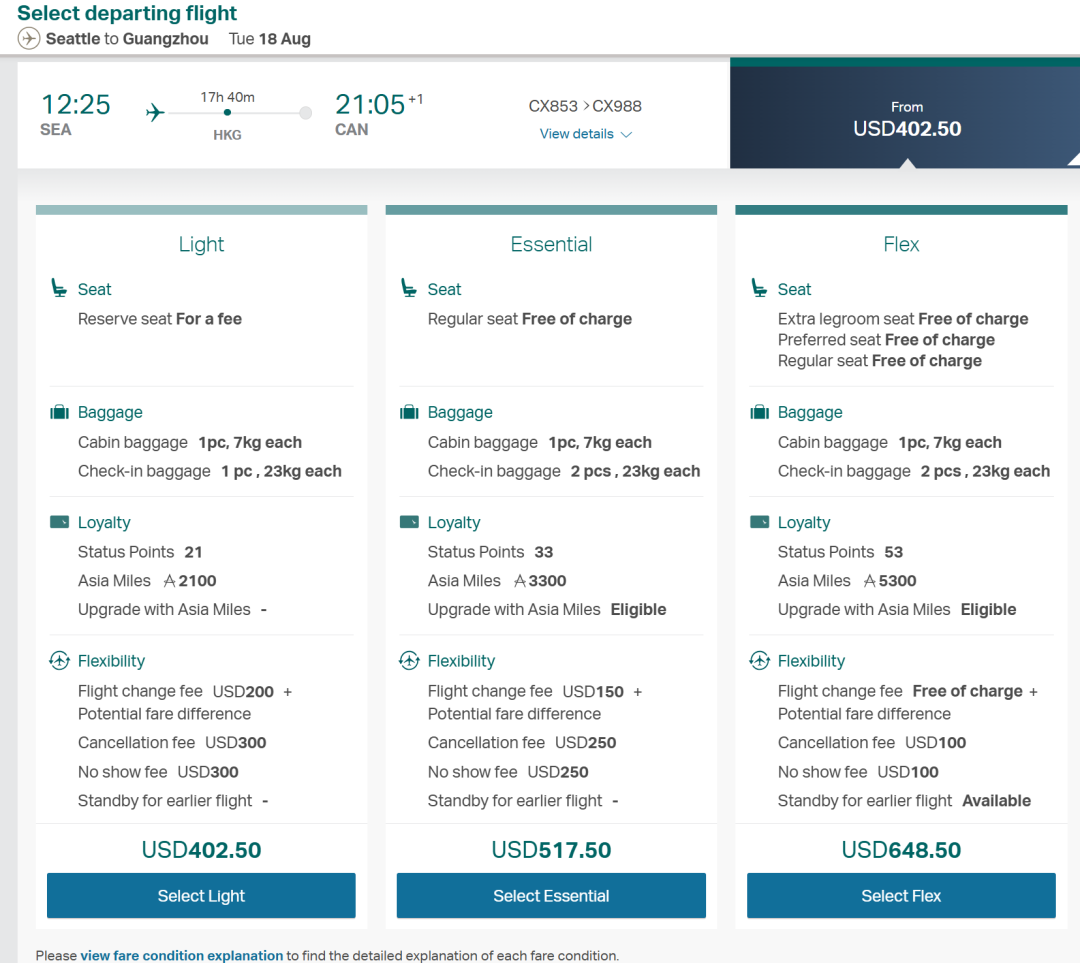Click the airplane icon next to SEA departure
This screenshot has height=963, width=1080.
pyautogui.click(x=155, y=112)
